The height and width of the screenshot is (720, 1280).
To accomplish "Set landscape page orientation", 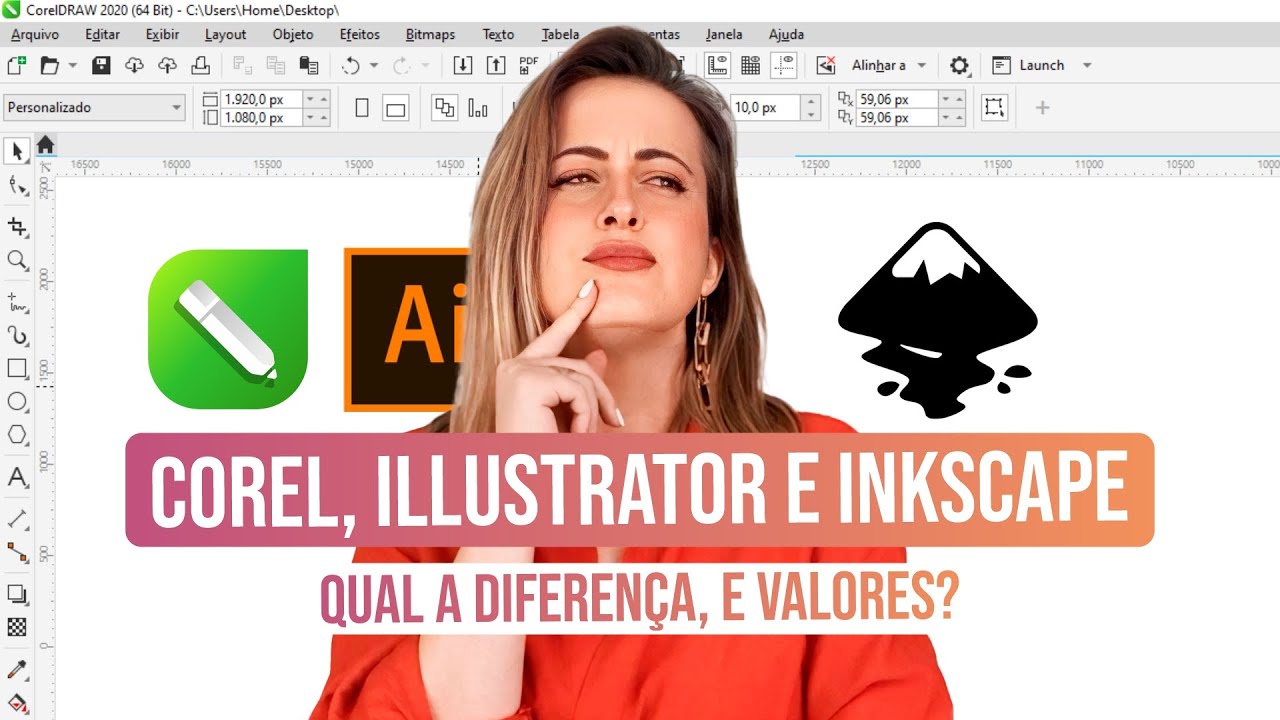I will point(395,108).
